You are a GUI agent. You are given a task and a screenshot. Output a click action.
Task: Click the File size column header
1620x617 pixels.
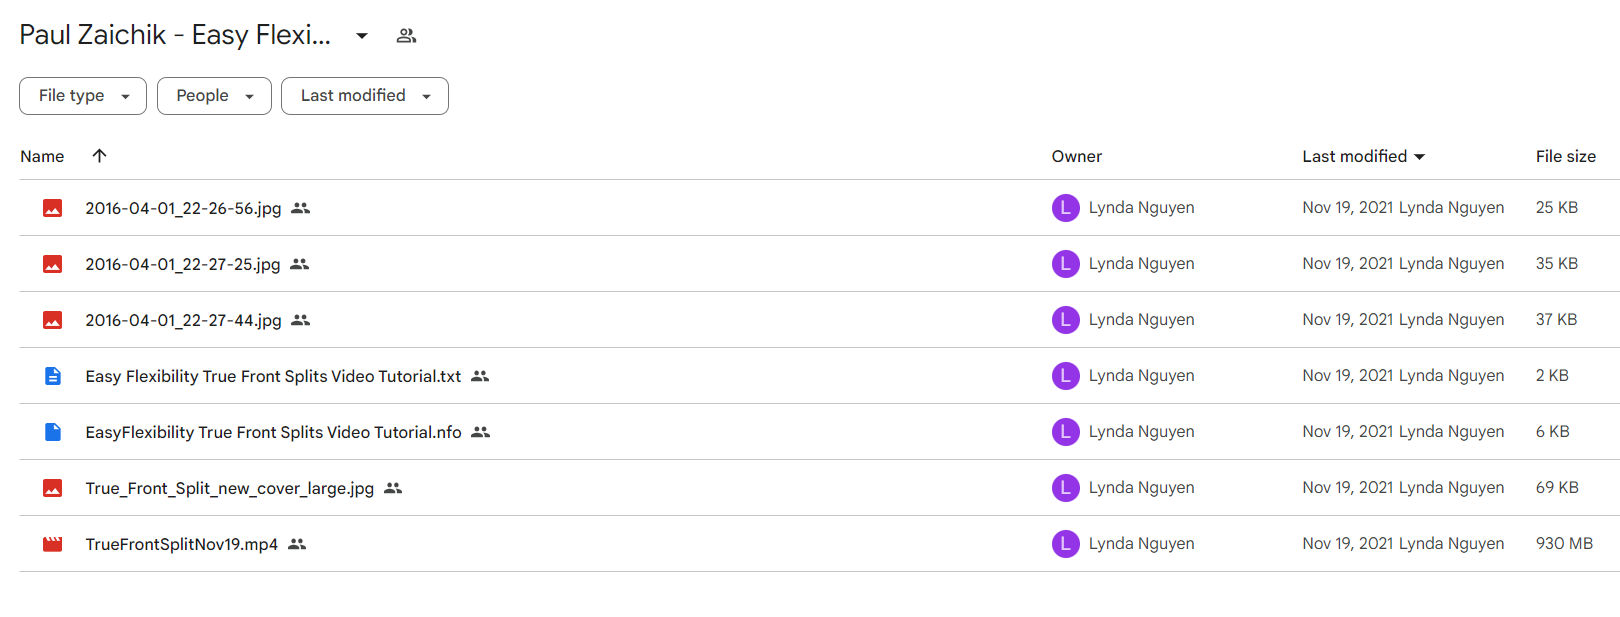coord(1565,156)
